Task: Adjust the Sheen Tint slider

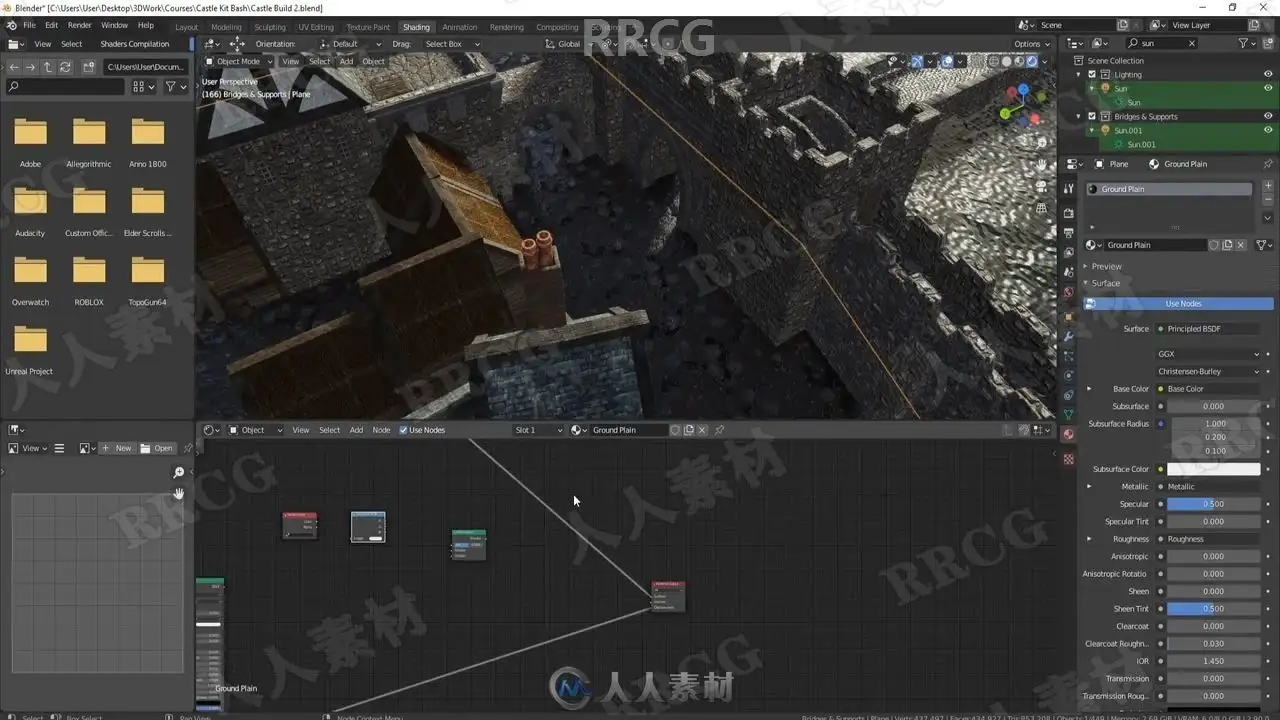Action: 1213,609
